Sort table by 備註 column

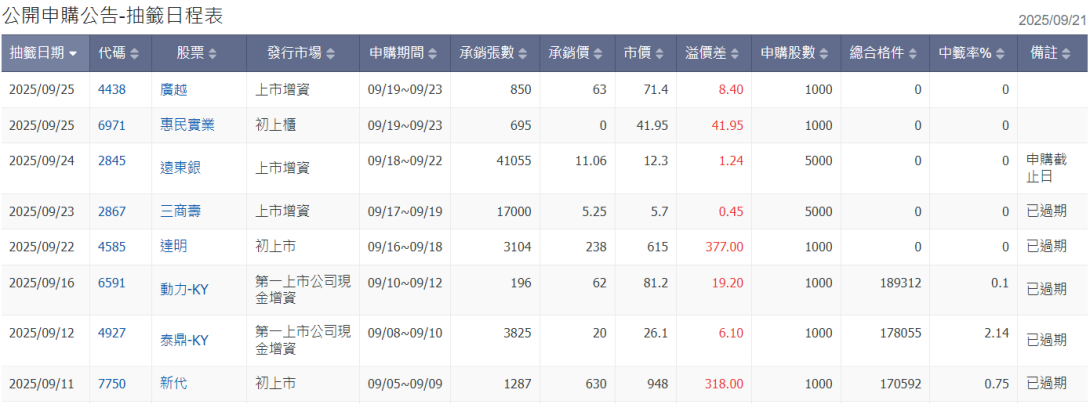click(1053, 53)
